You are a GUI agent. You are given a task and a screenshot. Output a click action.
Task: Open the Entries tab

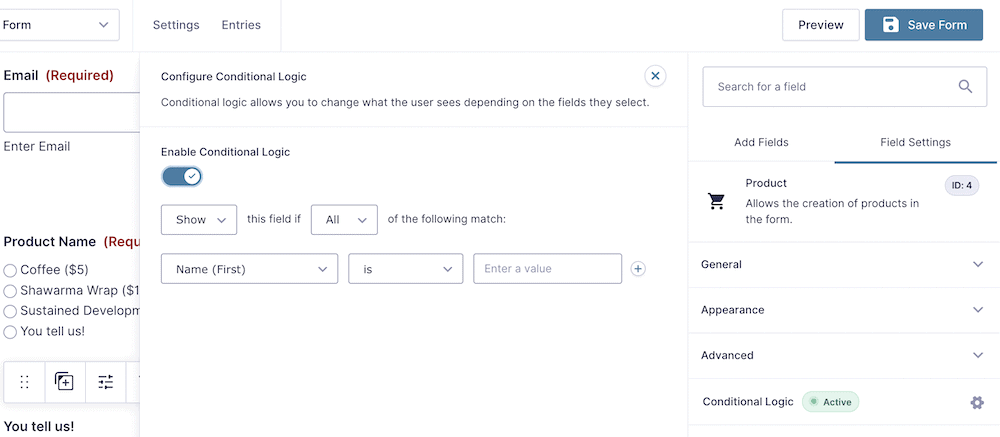click(x=241, y=25)
